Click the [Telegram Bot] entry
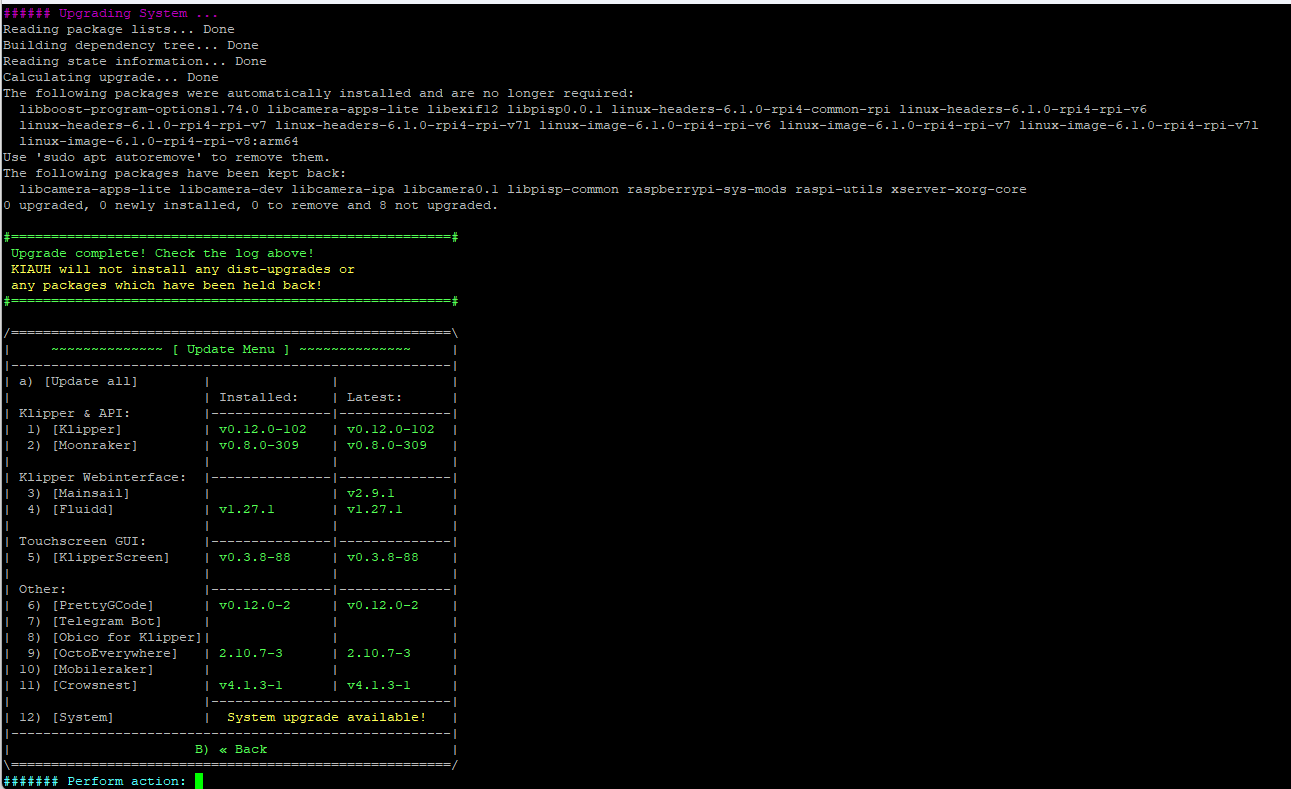1291x789 pixels. (106, 621)
